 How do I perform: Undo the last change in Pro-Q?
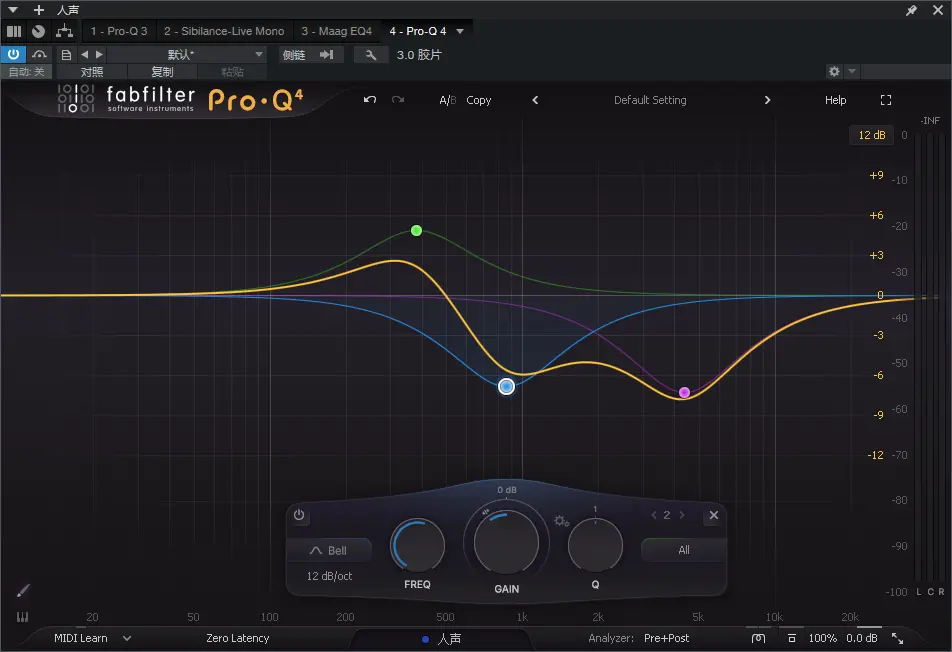point(370,100)
